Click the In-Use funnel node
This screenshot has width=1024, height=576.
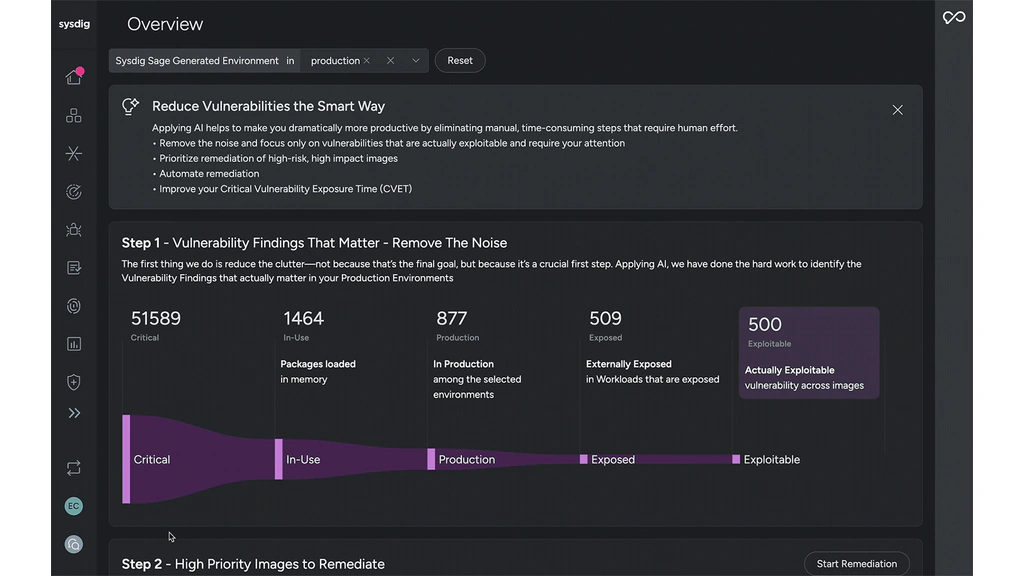(279, 459)
